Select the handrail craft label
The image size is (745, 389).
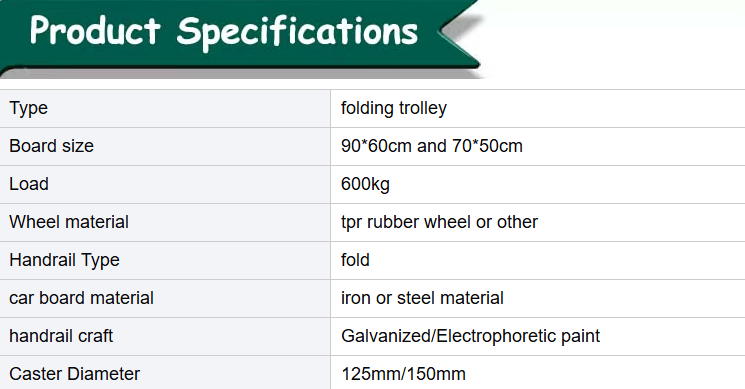point(61,336)
